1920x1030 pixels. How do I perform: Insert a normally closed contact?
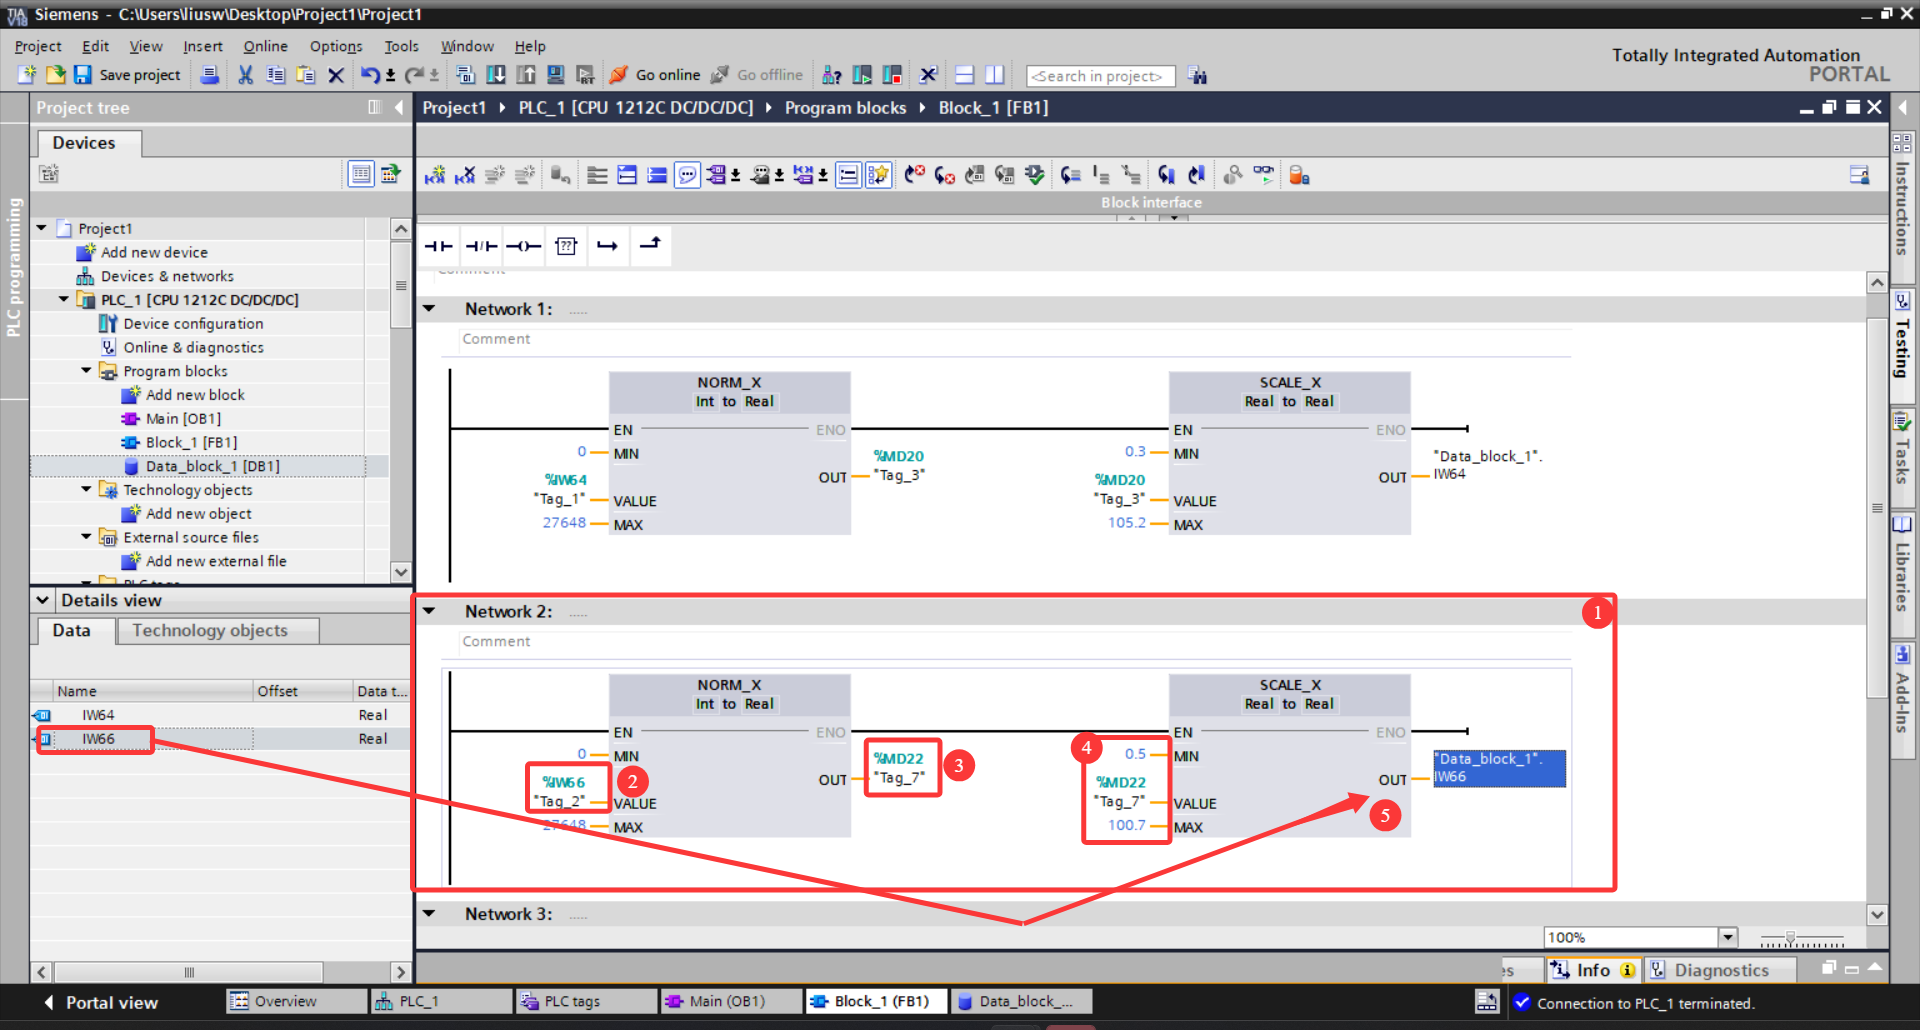[x=481, y=246]
